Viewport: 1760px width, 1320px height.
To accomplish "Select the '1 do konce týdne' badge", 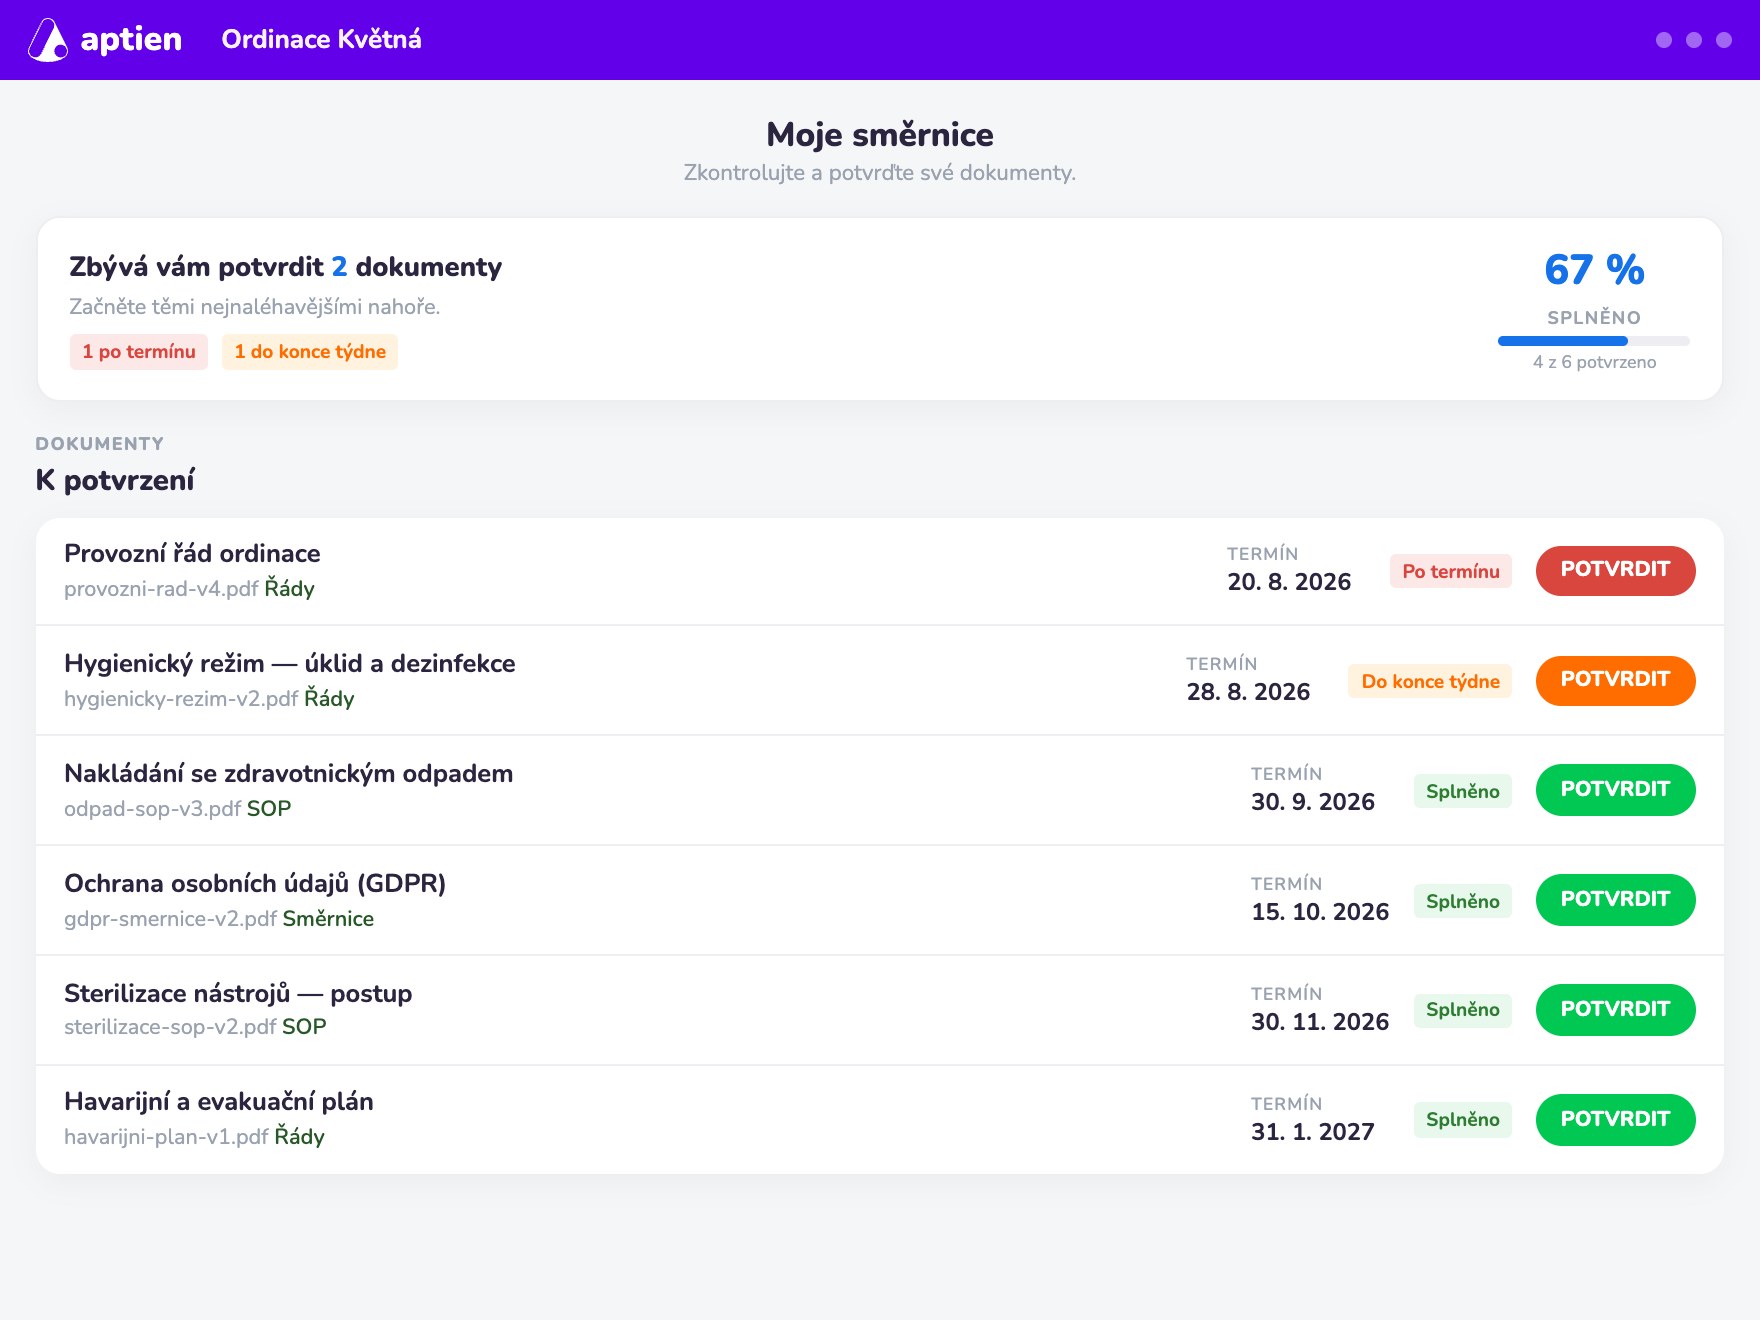I will 310,352.
